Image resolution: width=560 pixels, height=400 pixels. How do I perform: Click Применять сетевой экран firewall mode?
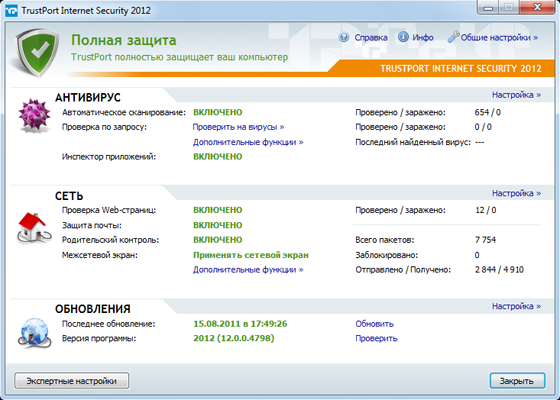[x=251, y=255]
